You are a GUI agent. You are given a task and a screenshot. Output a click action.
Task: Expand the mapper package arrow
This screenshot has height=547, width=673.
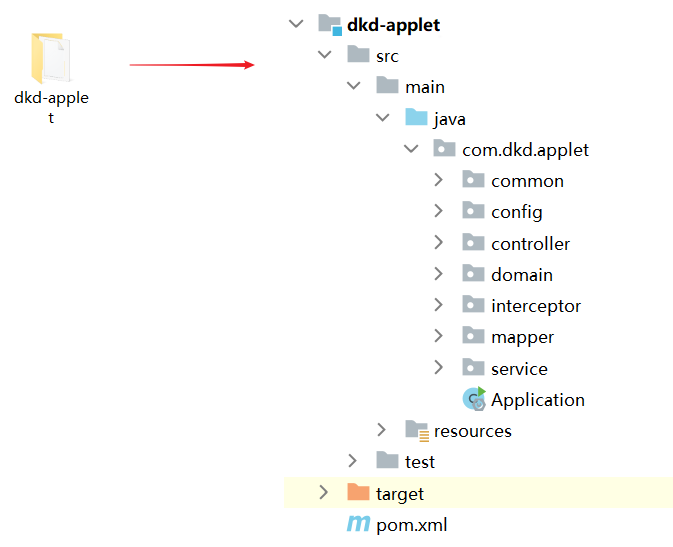point(439,337)
